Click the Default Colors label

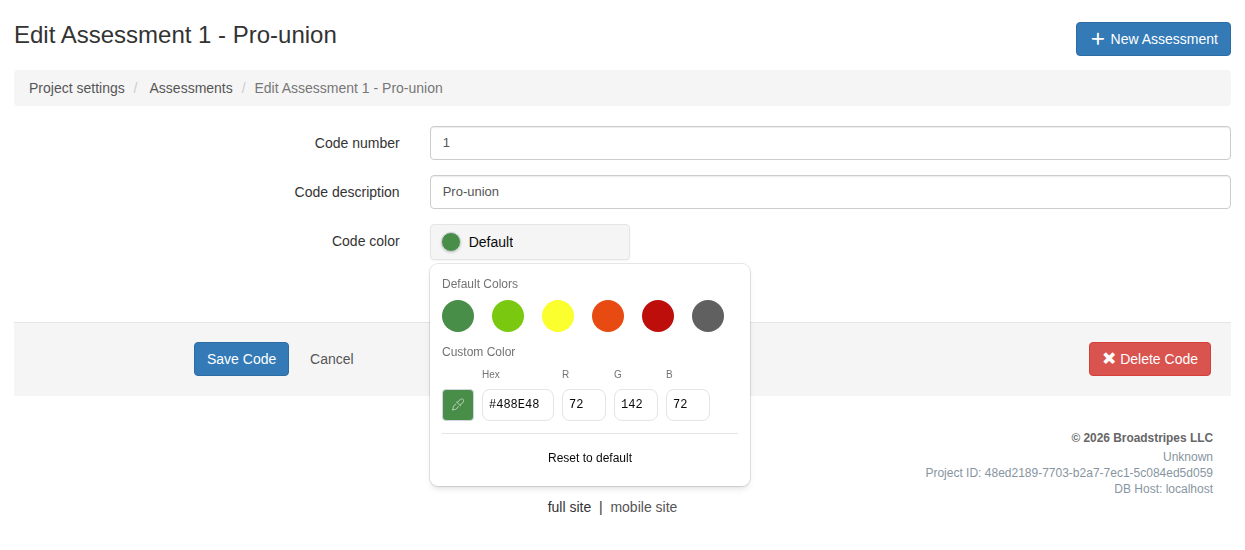coord(480,284)
